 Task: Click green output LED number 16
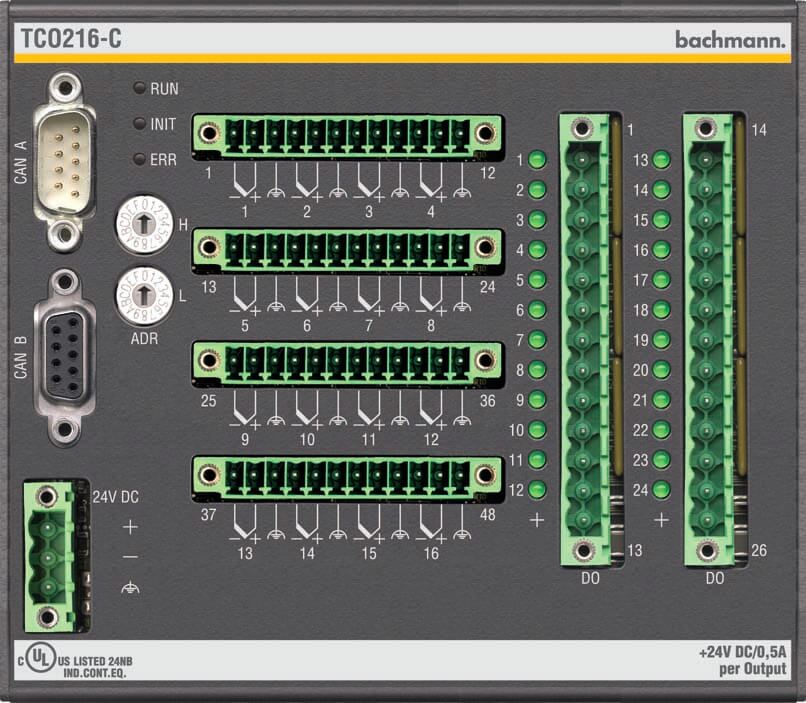(662, 250)
